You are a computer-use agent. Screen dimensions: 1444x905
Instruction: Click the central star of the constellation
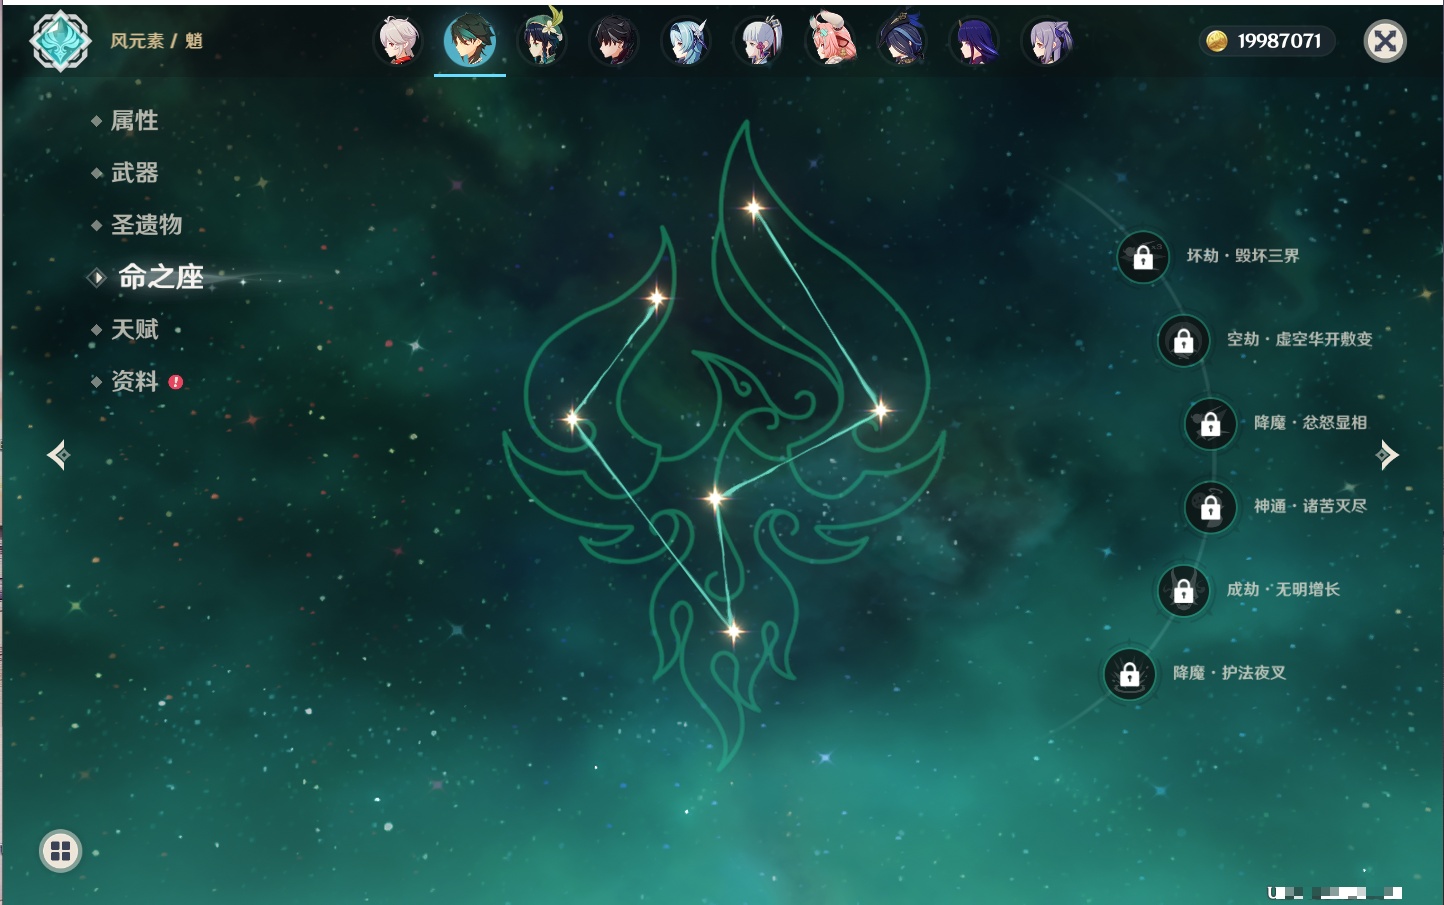click(714, 497)
